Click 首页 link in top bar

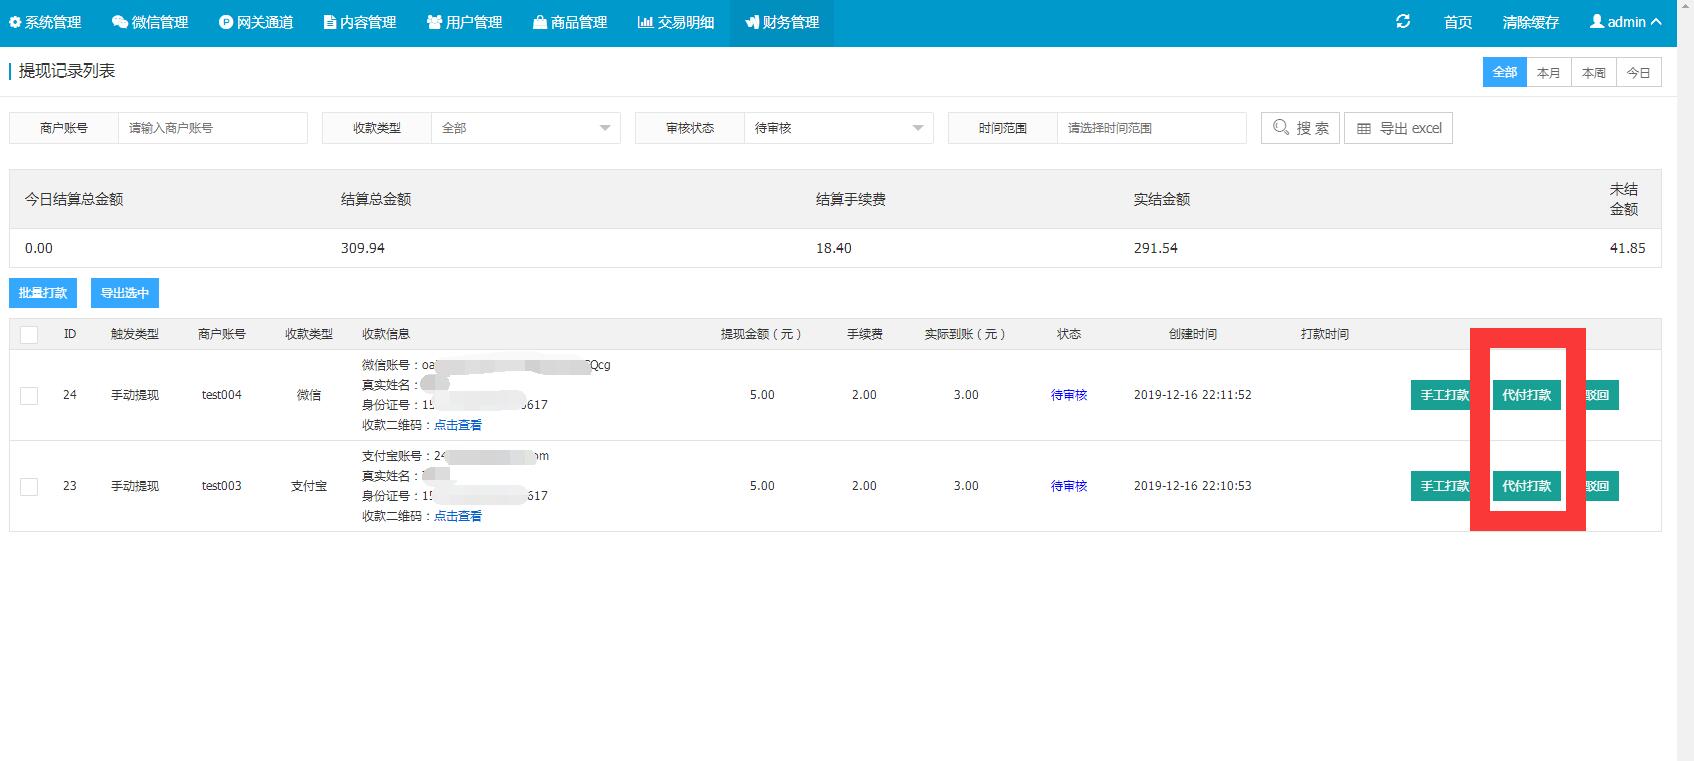(x=1458, y=22)
